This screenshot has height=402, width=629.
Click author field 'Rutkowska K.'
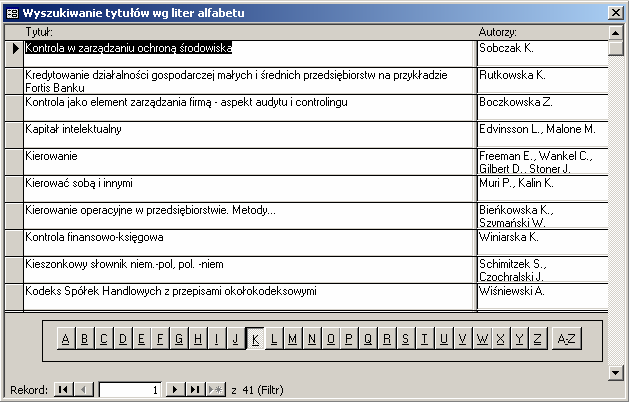coord(543,81)
